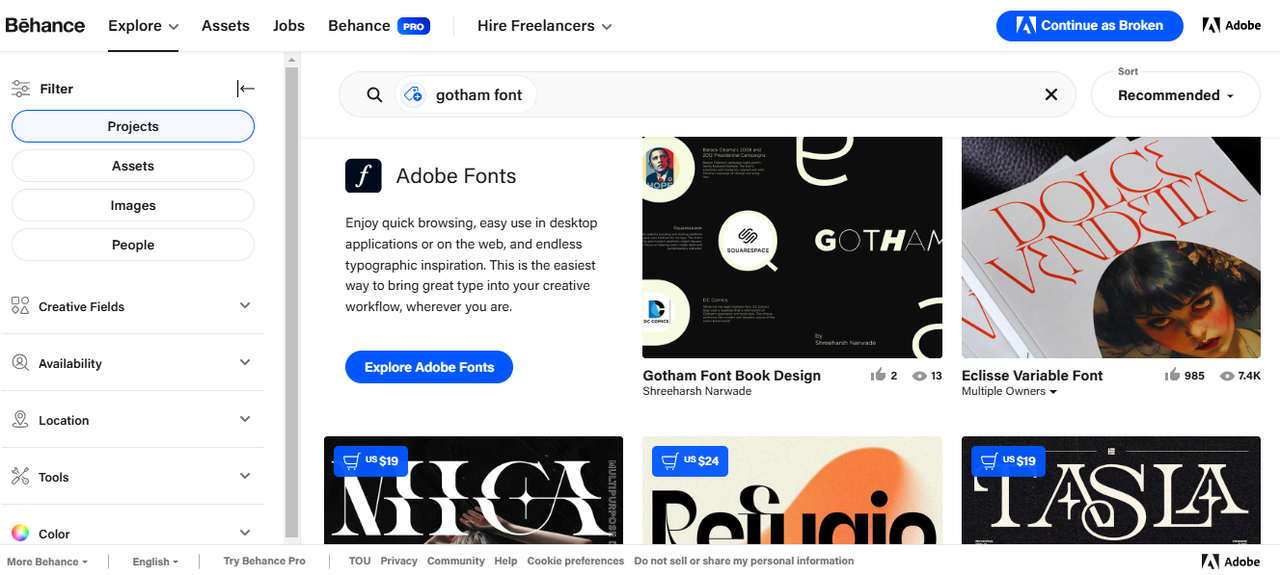Click the views eye icon on Gotham Font Book Design

919,376
